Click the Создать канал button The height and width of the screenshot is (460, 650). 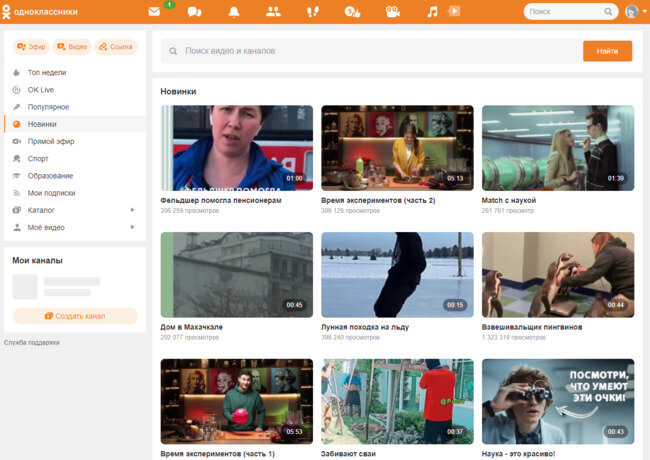click(x=75, y=316)
